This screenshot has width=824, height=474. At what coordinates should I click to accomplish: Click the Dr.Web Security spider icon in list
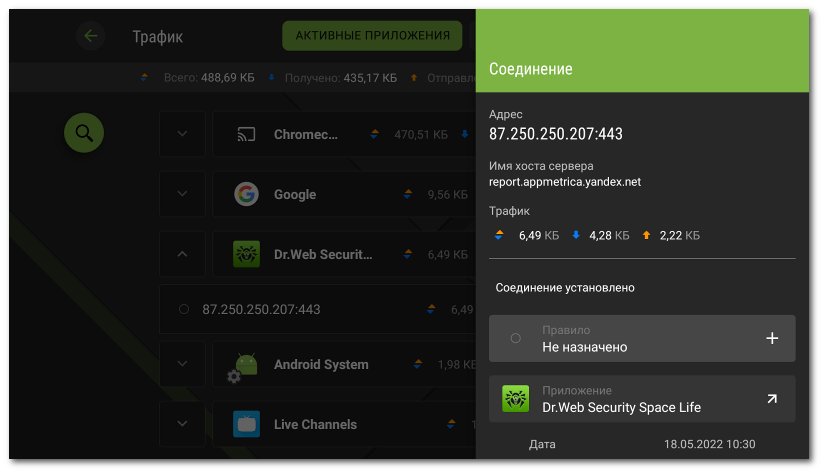point(246,254)
